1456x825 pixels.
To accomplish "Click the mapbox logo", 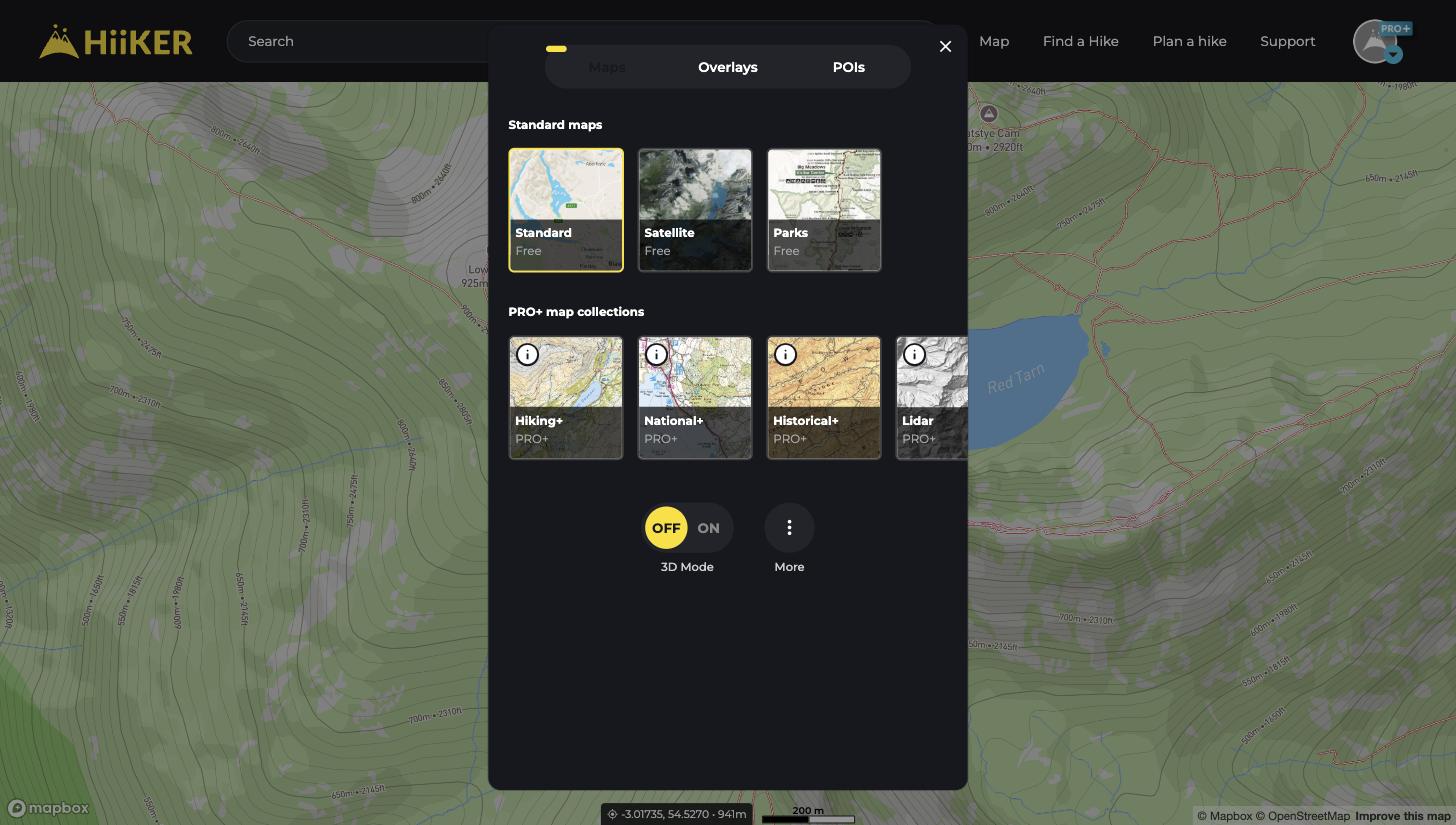I will pyautogui.click(x=48, y=808).
